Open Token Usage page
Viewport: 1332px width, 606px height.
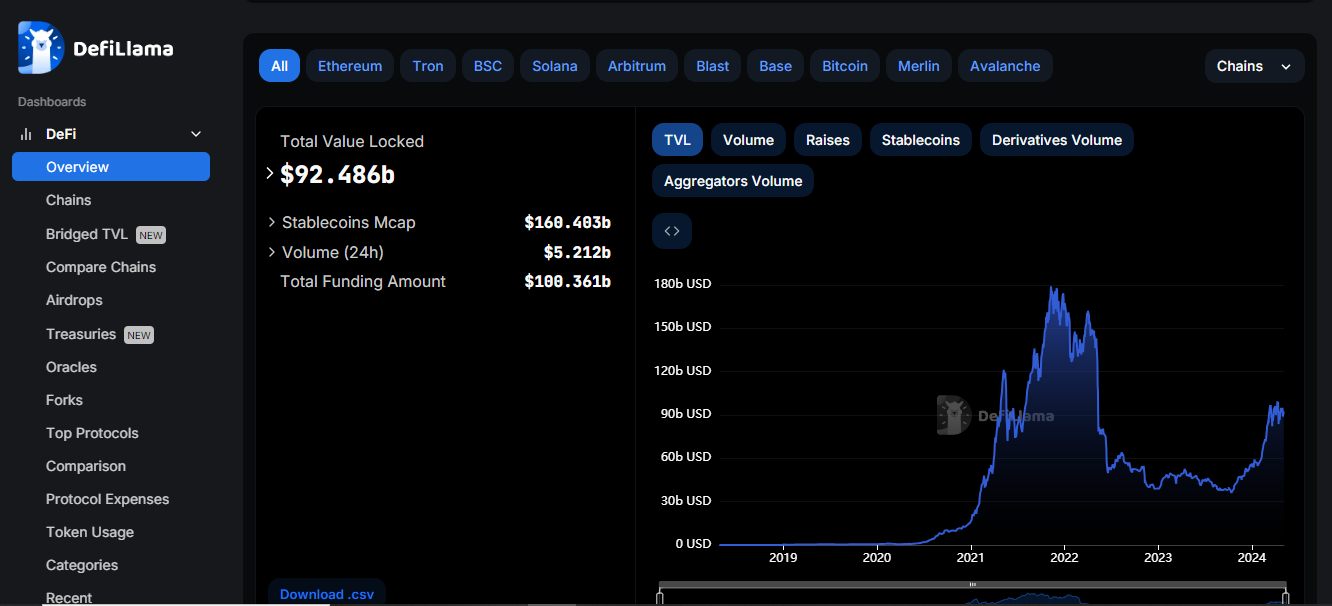[x=90, y=532]
